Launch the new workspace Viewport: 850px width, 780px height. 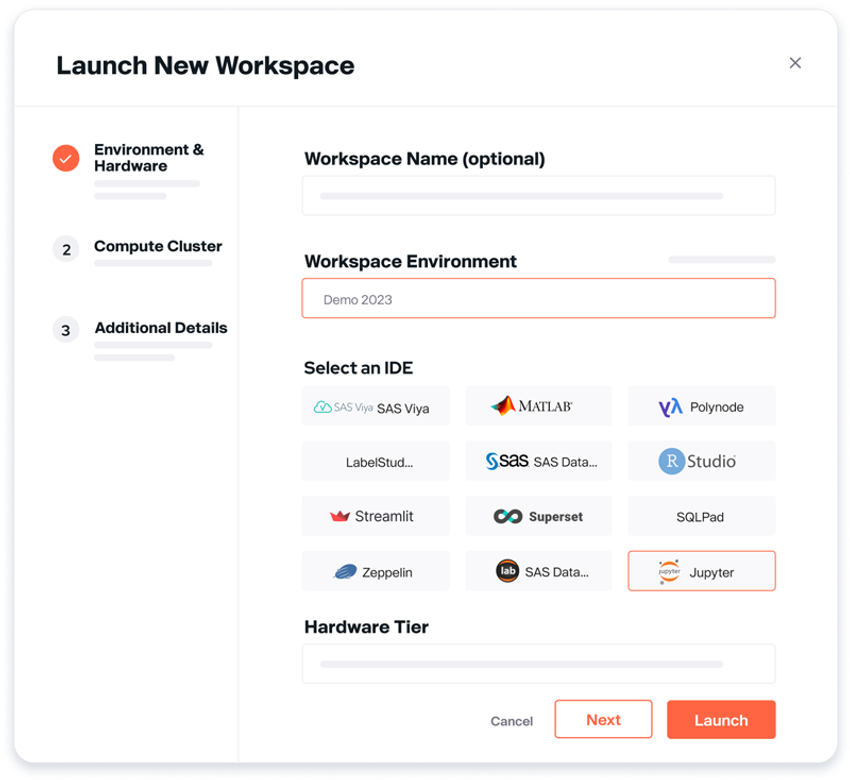721,719
